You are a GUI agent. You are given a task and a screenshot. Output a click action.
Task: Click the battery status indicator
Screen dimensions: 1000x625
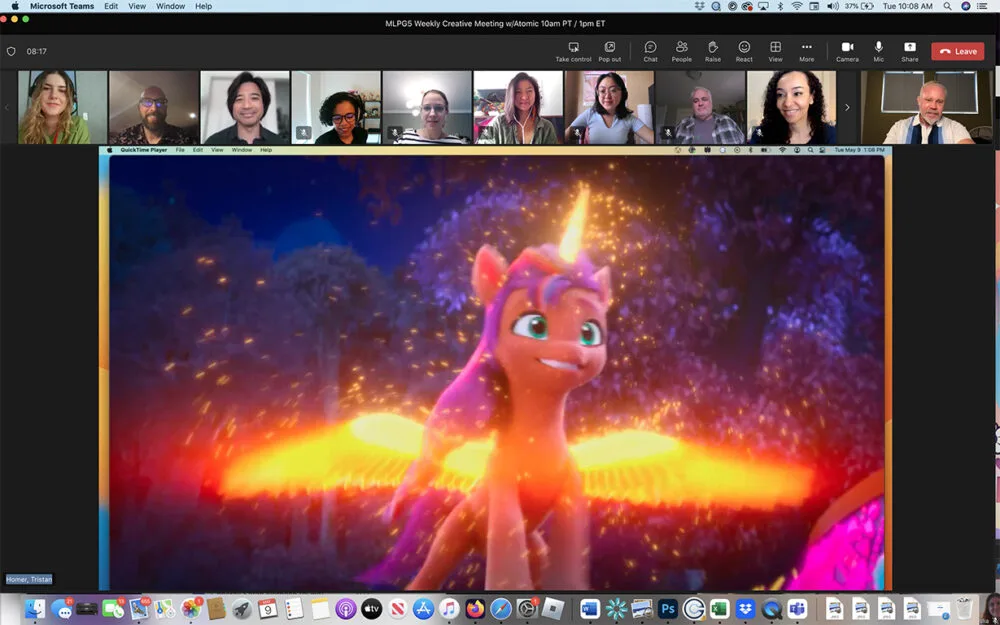(860, 6)
